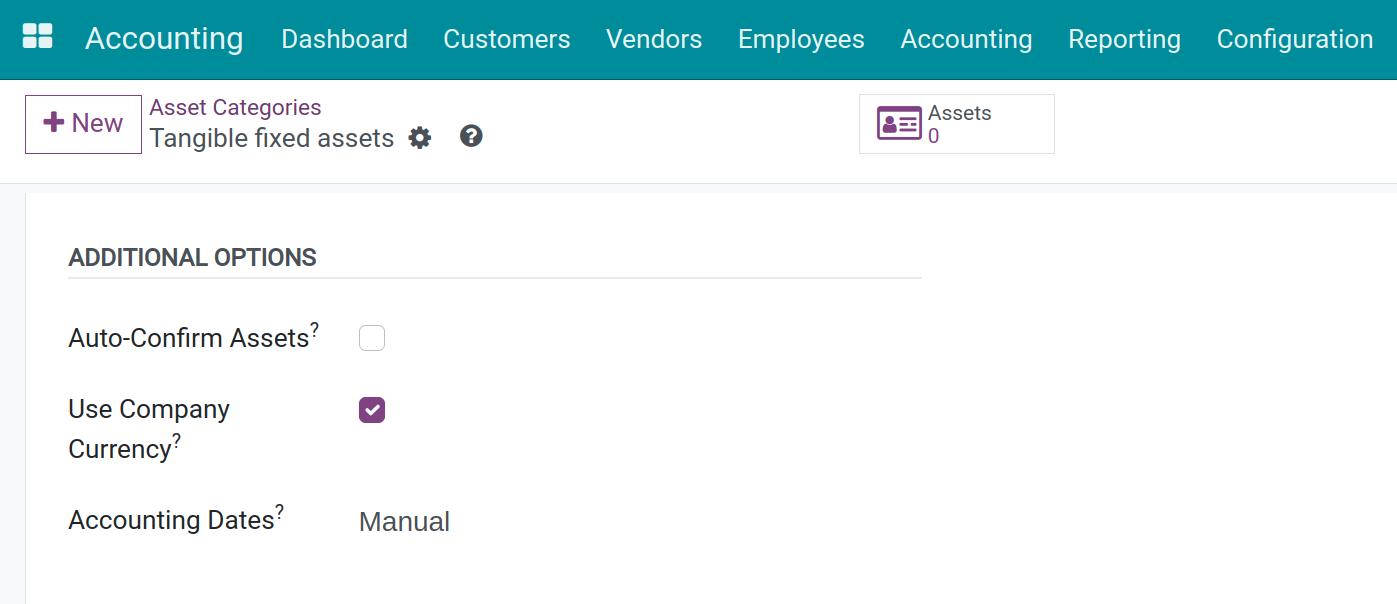Open the Accounting Dates Manual selection
Screen dimensions: 1397x604
coord(404,522)
